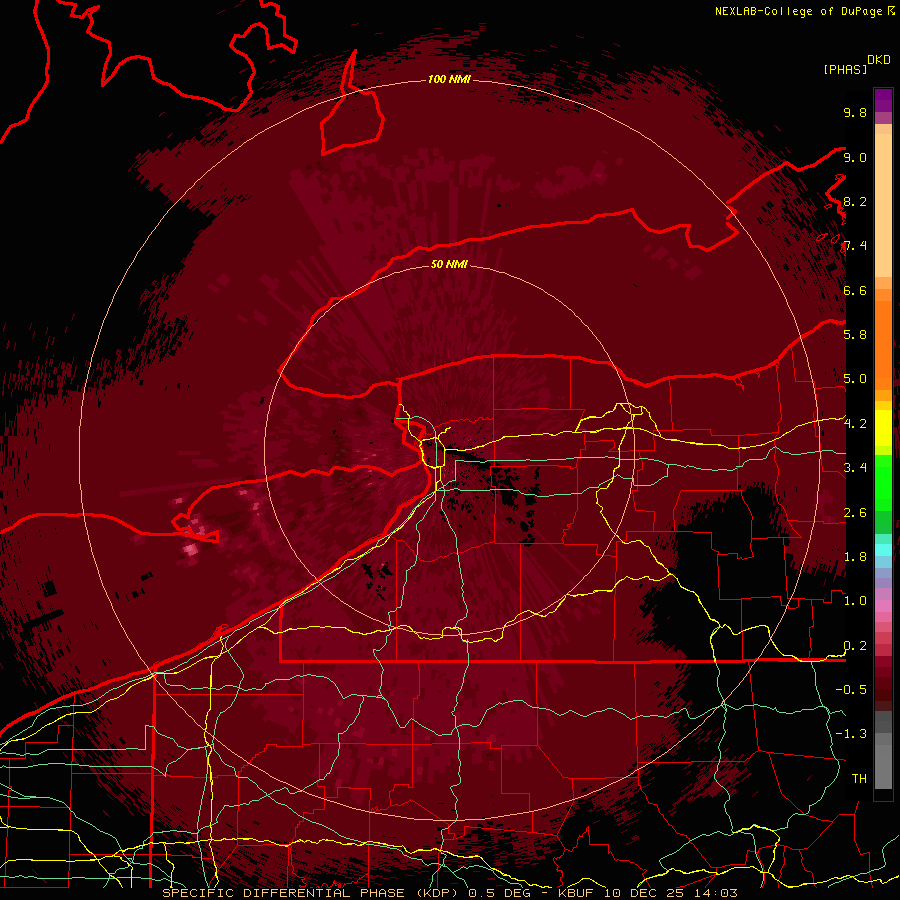Select the 3.4 legend value

point(855,467)
